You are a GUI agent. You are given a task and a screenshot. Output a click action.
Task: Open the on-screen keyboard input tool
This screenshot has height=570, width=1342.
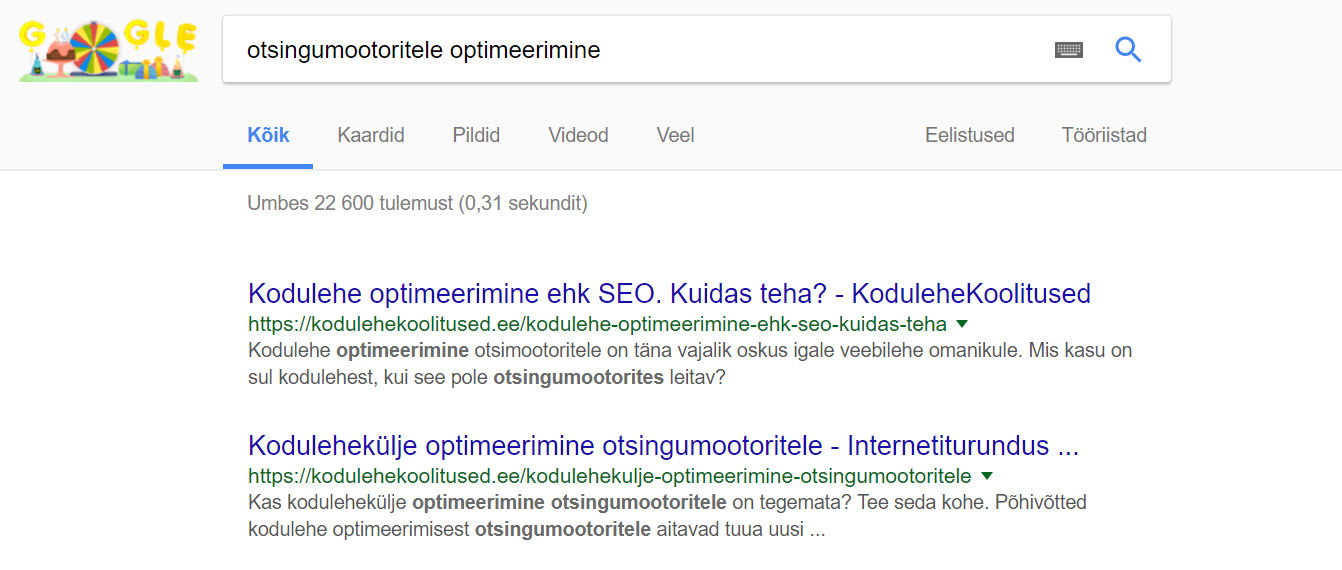(x=1069, y=50)
